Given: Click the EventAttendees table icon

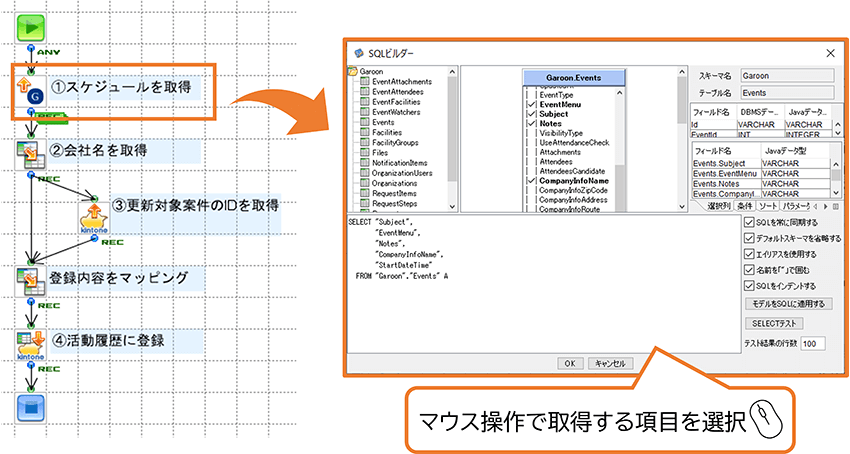Looking at the screenshot, I should tap(365, 92).
